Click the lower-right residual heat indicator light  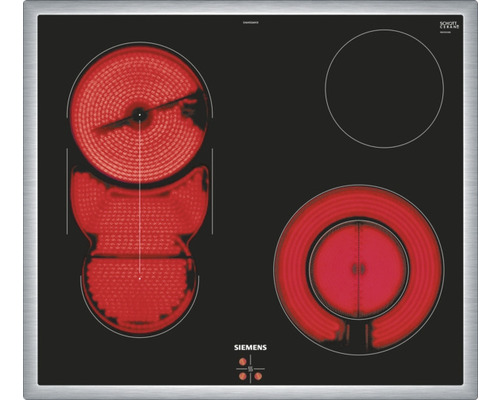click(258, 377)
